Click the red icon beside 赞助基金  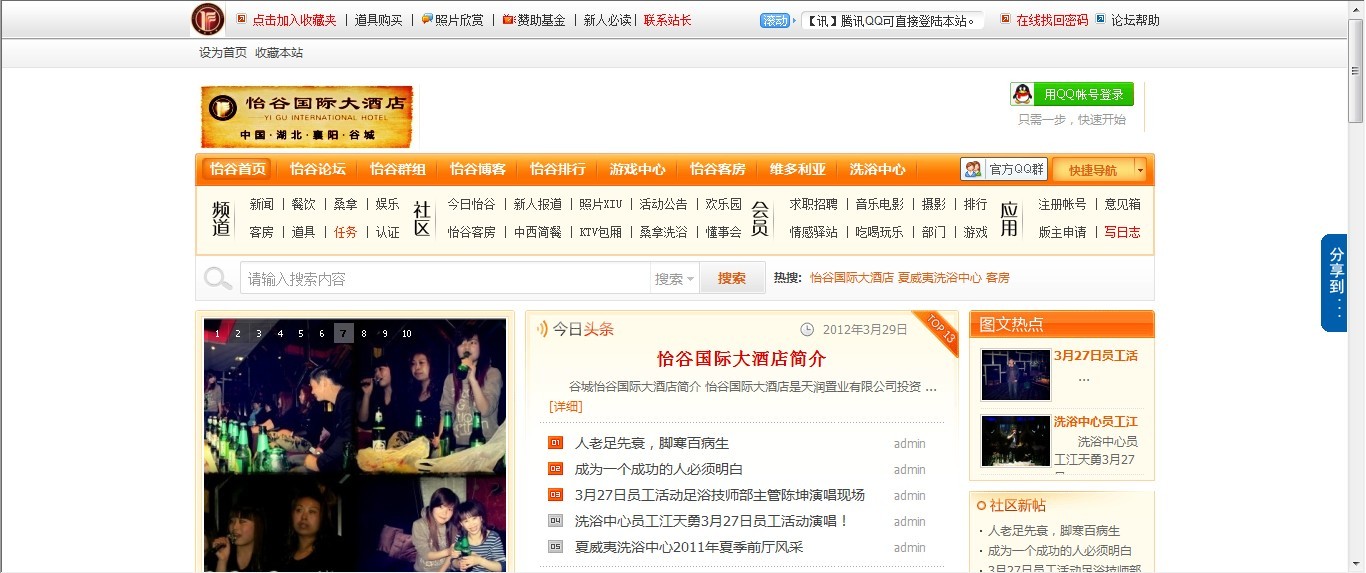[509, 19]
